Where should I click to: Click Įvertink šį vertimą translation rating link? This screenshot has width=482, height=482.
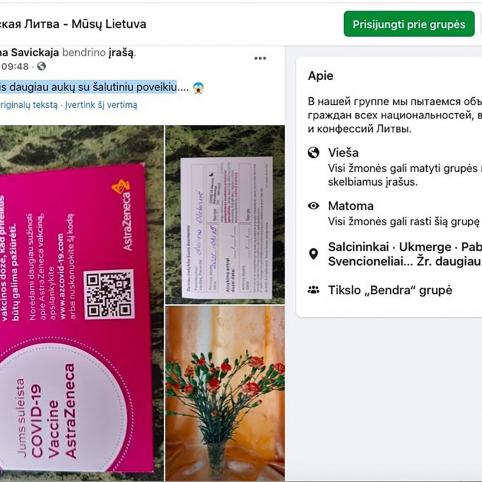click(101, 105)
